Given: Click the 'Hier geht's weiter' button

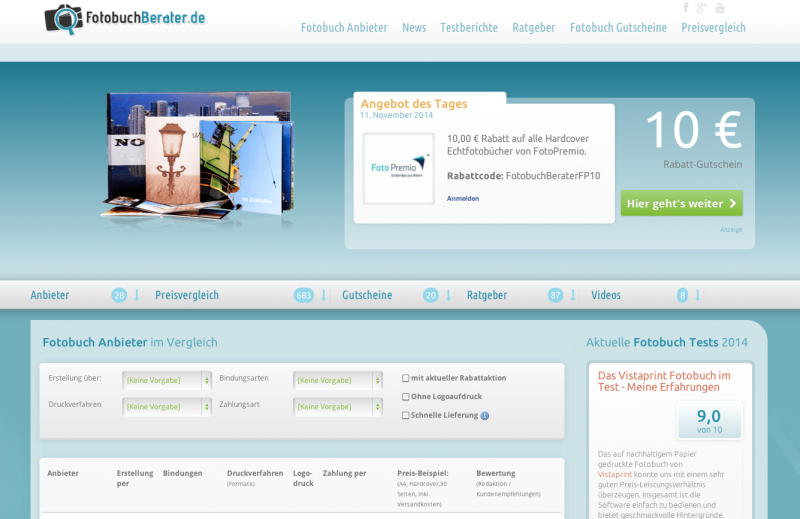Looking at the screenshot, I should pos(681,203).
